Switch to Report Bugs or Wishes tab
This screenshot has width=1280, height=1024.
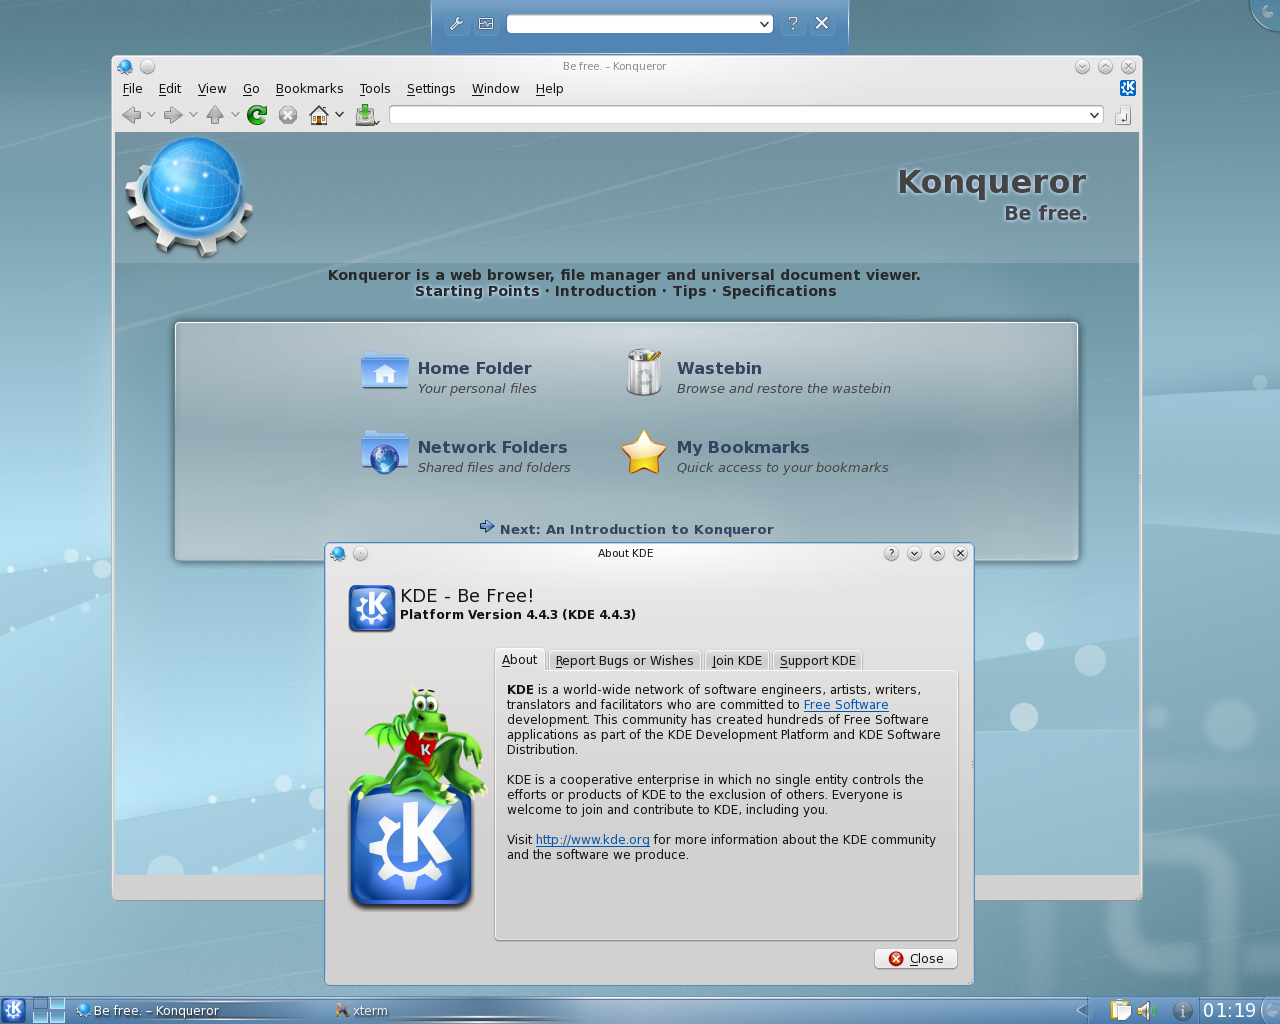[x=624, y=661]
